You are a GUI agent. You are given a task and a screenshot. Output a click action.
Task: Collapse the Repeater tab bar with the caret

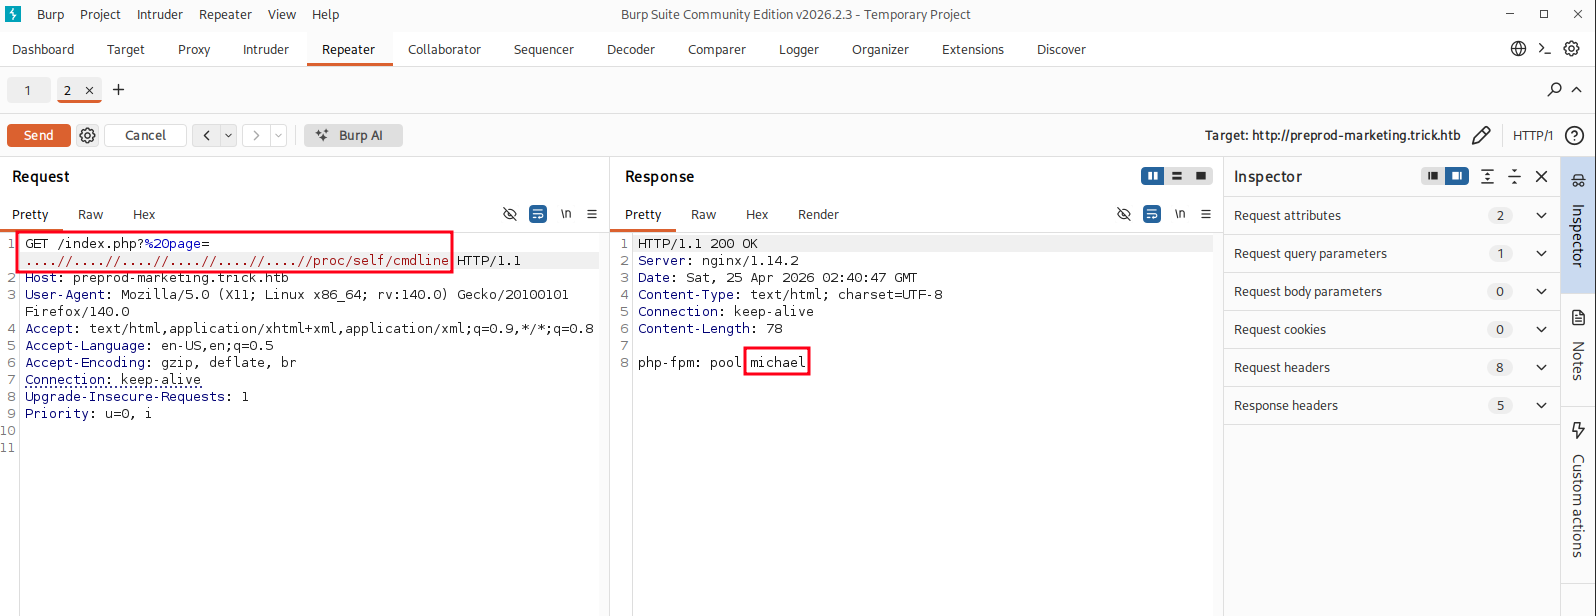(x=1577, y=90)
